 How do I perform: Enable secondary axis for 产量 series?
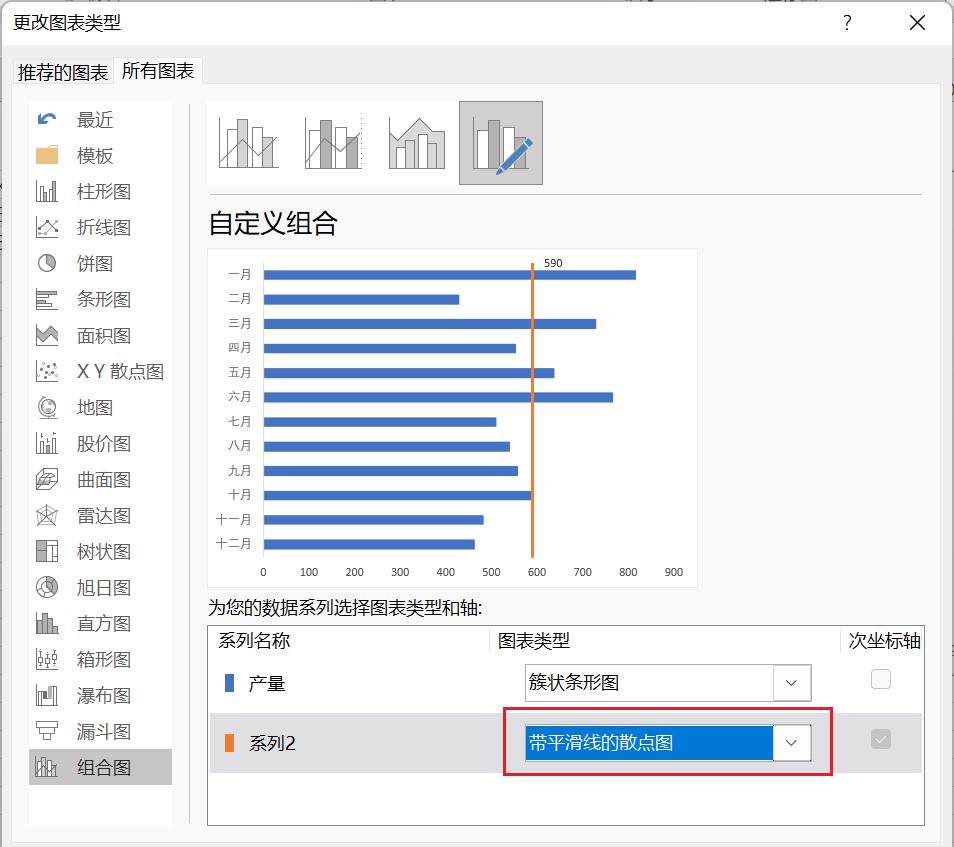coord(881,678)
